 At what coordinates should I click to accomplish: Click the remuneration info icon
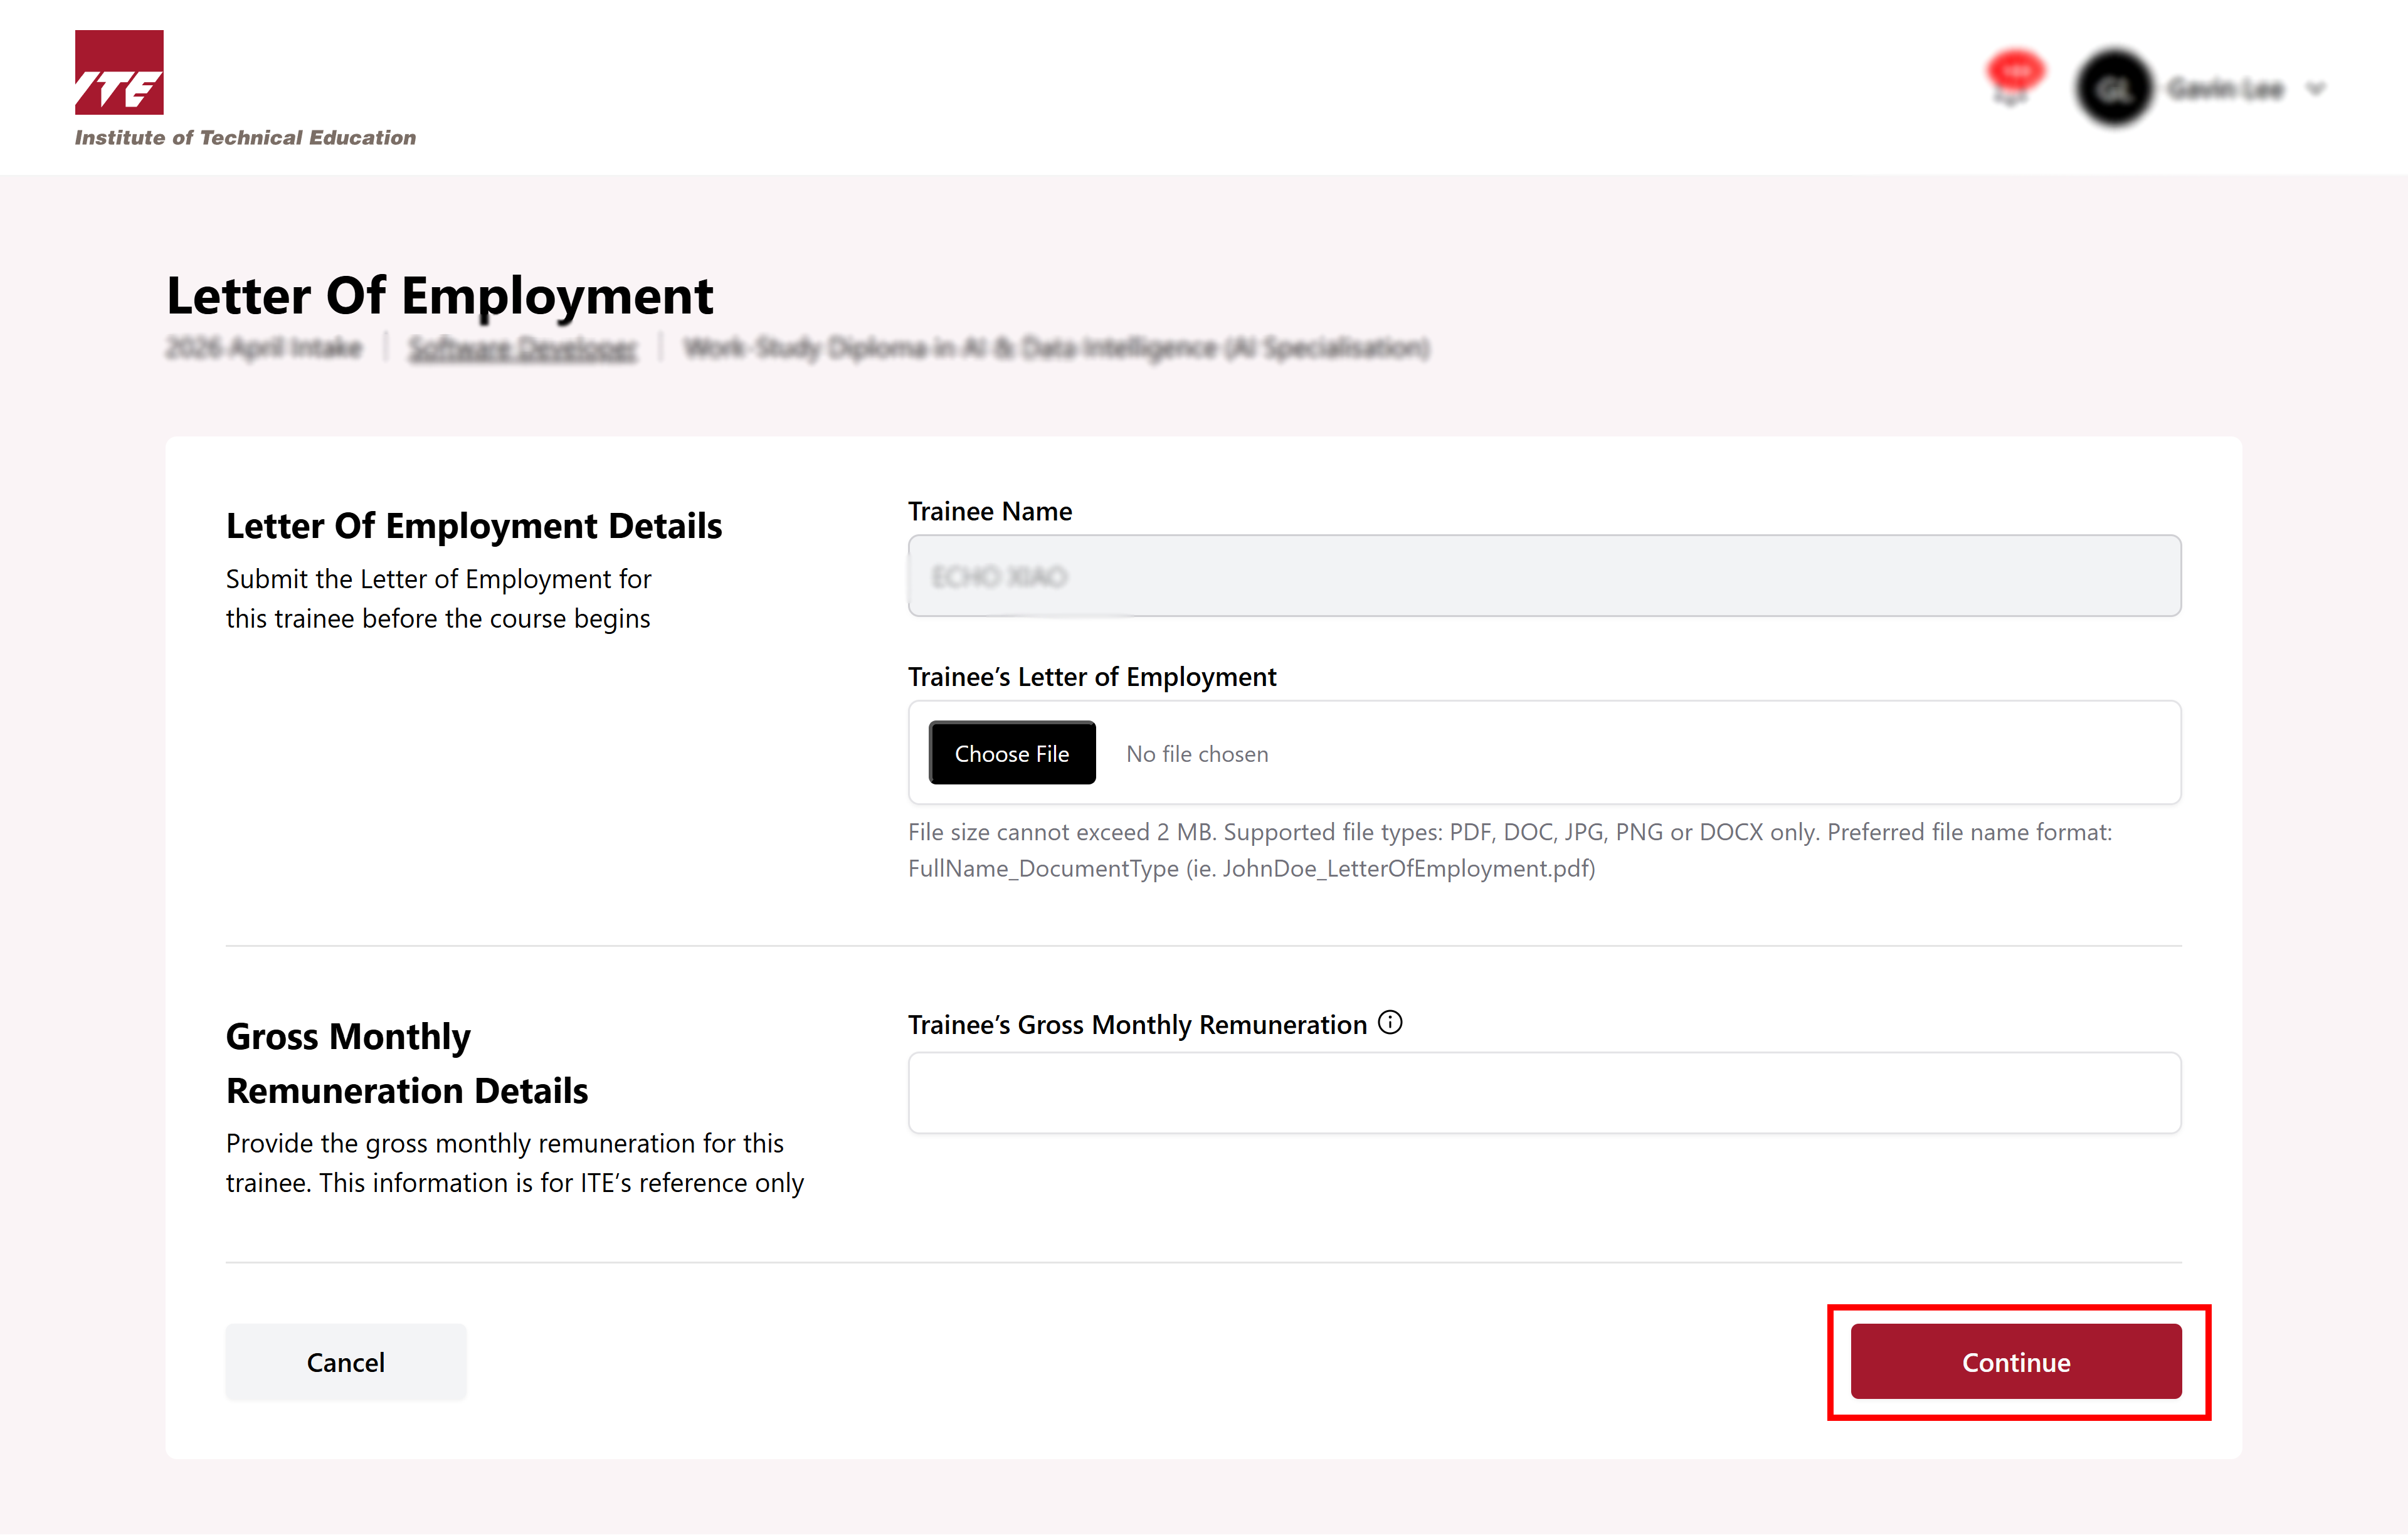click(1390, 1022)
